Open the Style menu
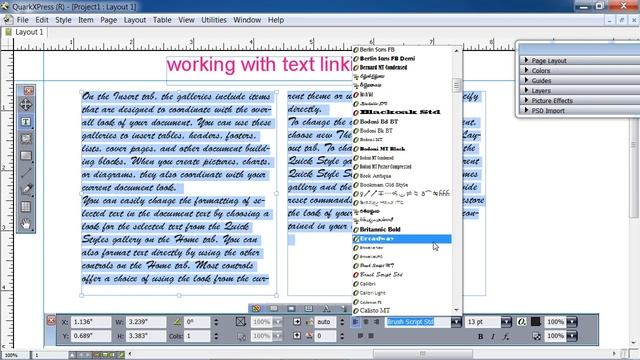Image resolution: width=640 pixels, height=360 pixels. point(63,20)
